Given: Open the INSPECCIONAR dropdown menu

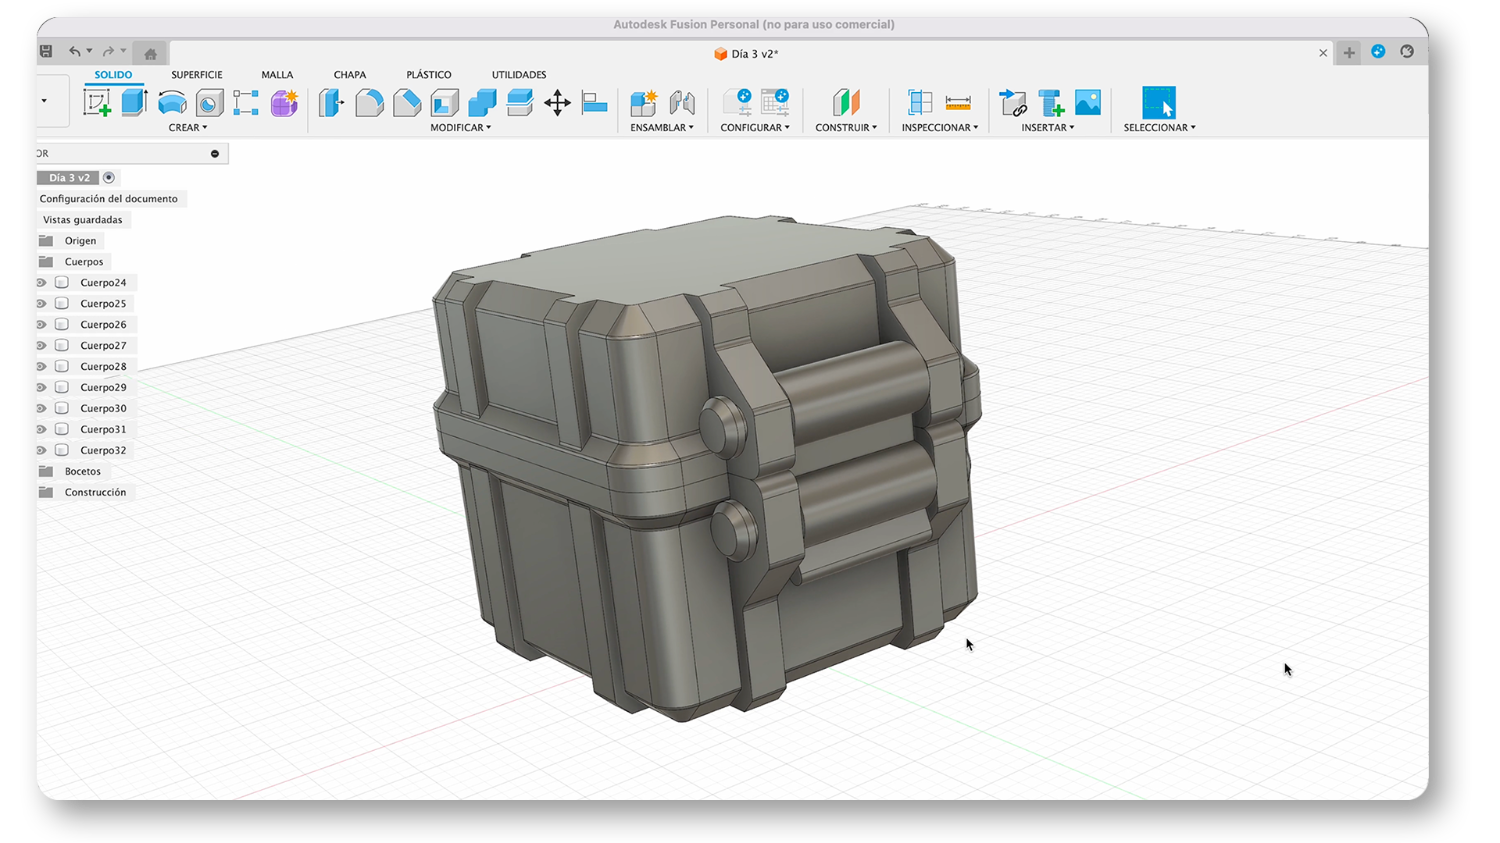Looking at the screenshot, I should click(x=939, y=128).
